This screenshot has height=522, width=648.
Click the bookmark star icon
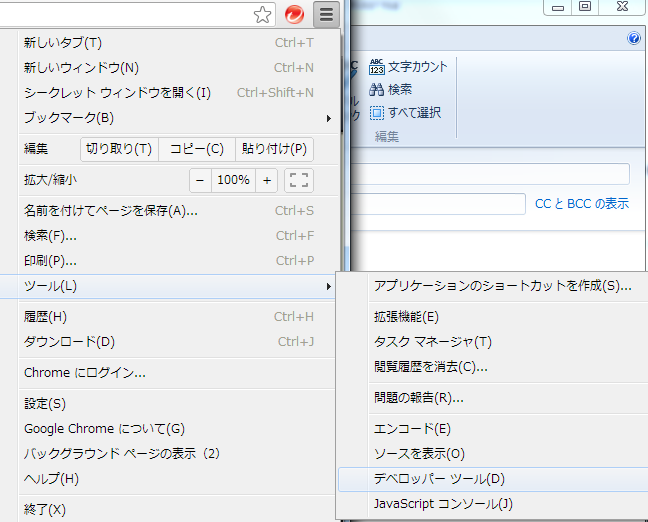(262, 15)
